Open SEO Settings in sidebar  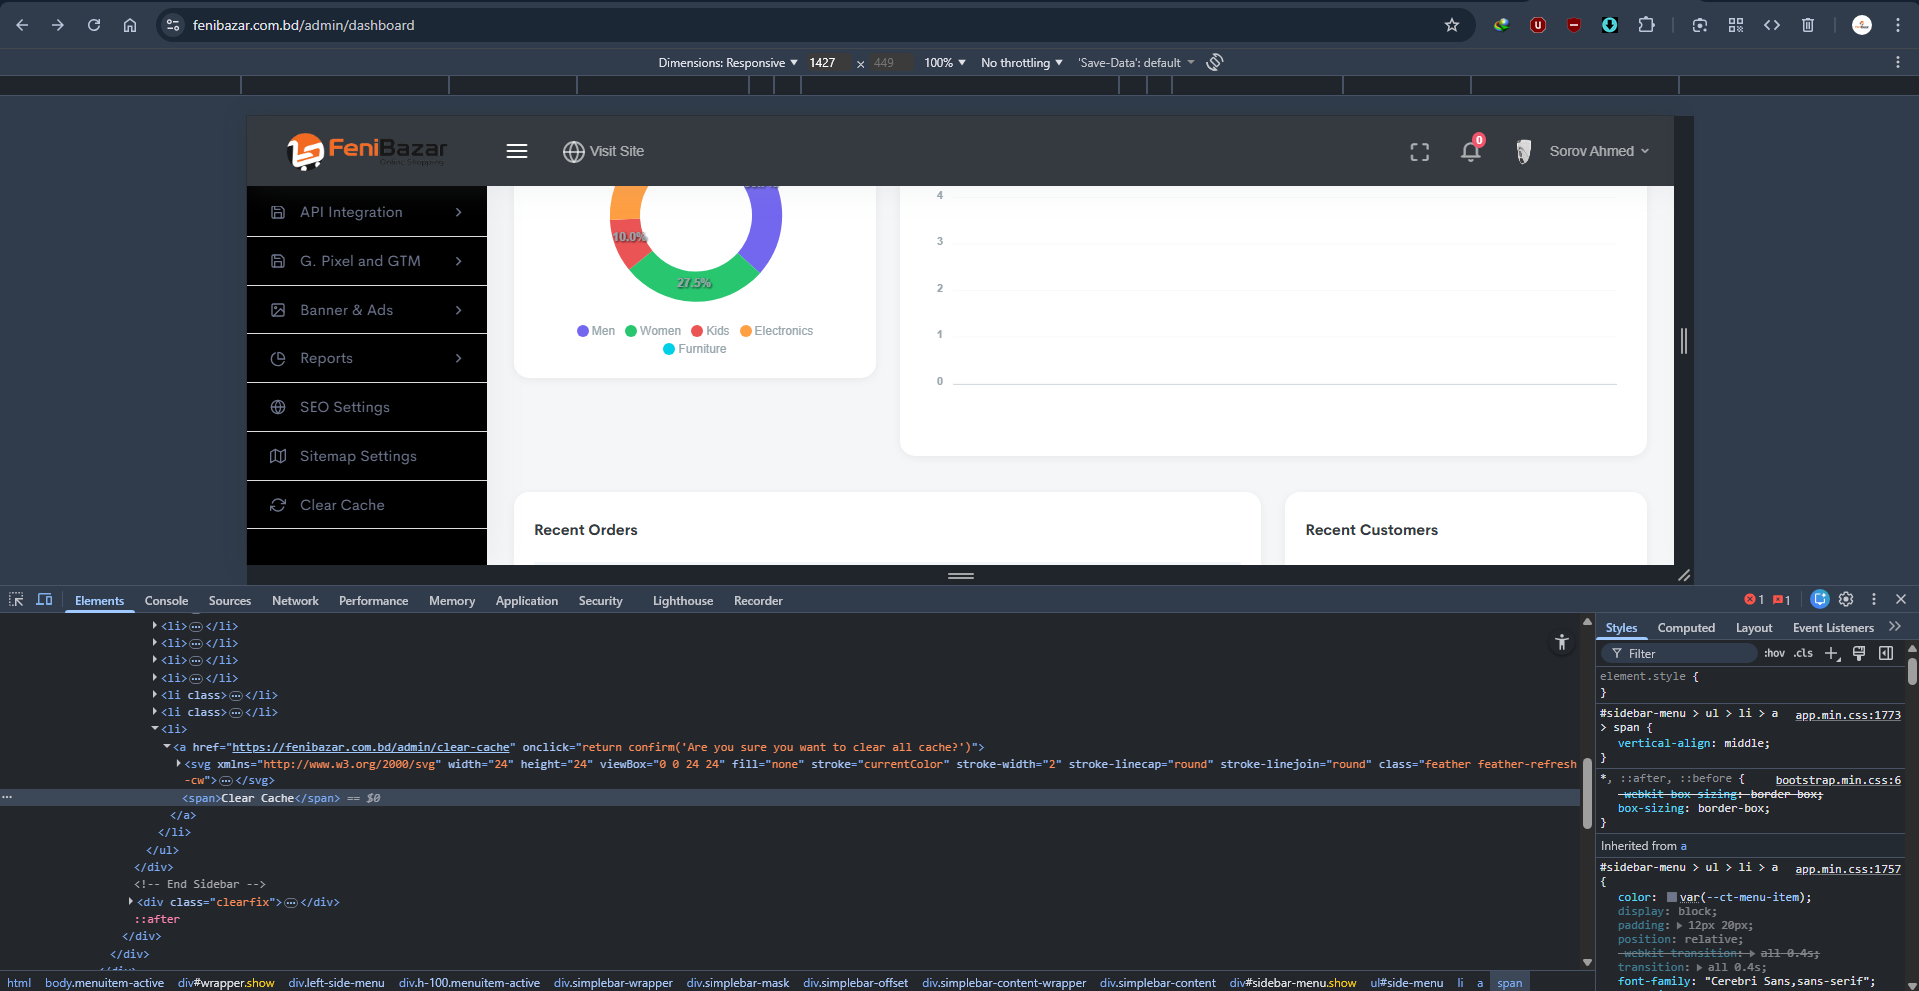[x=367, y=407]
